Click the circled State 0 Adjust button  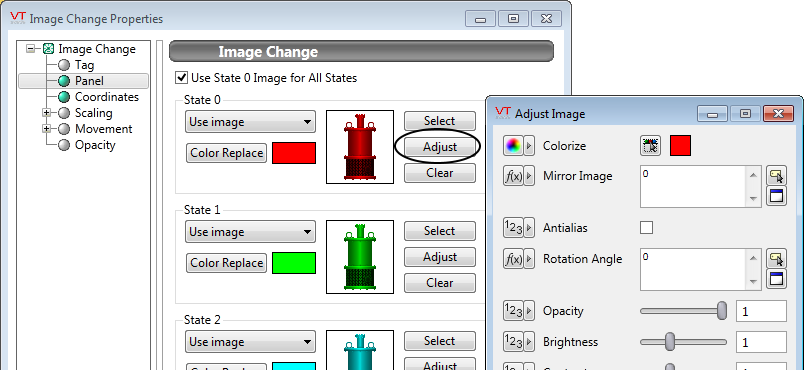[440, 147]
